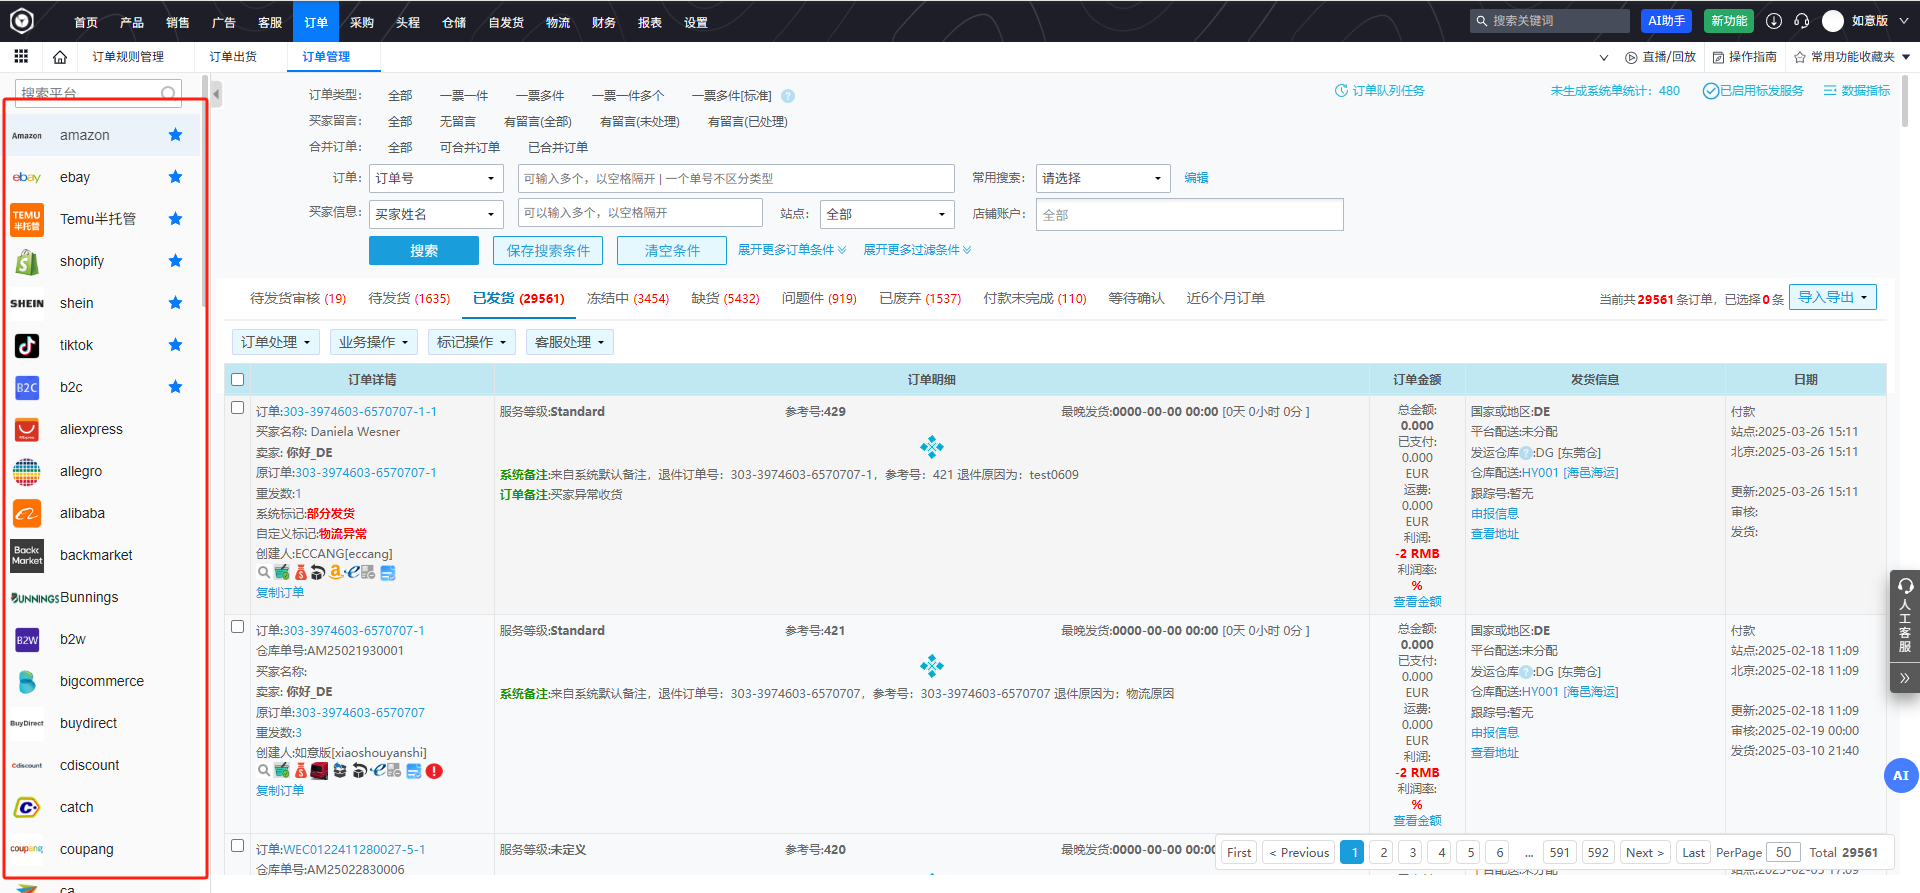Unfavorite amazon using its star icon
Screen dimensions: 1920x893
(175, 135)
